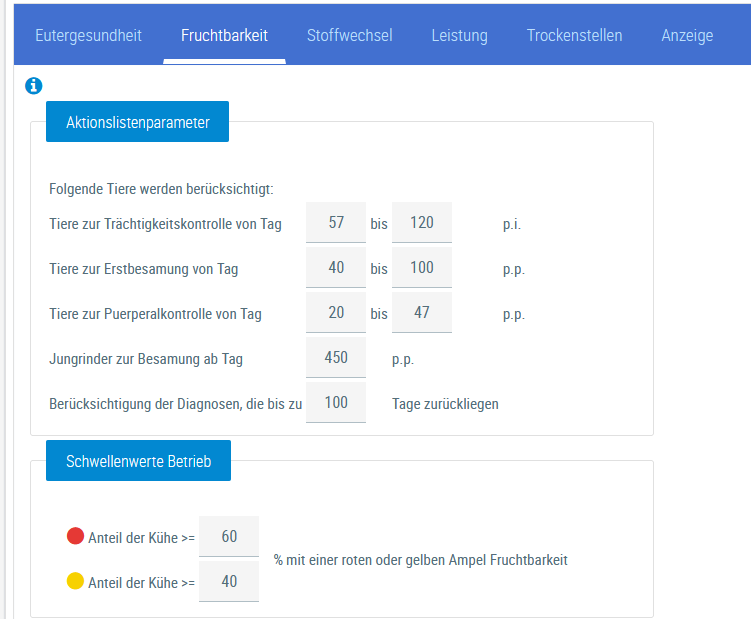
Task: Select the Fruchtbarkeit tab
Action: pos(224,36)
